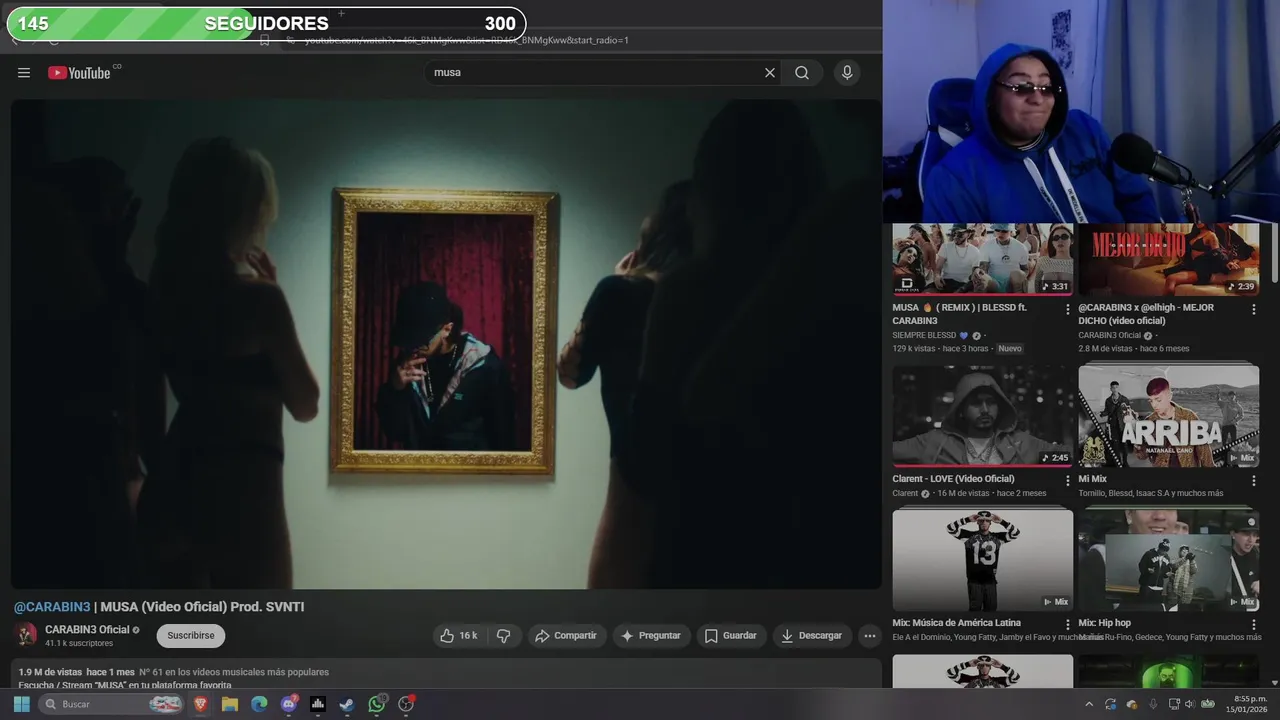
Task: Expand the system tray hidden icons chevron
Action: tap(1089, 704)
